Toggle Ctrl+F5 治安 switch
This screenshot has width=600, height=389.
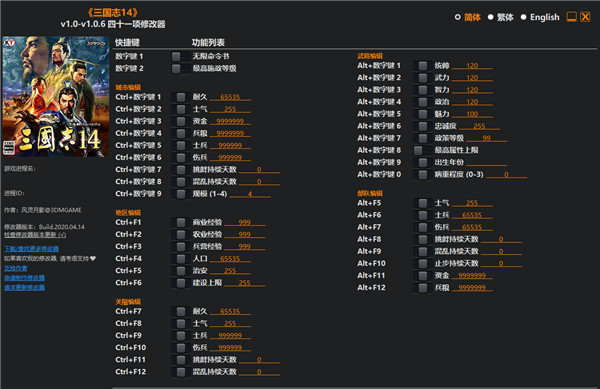[181, 271]
